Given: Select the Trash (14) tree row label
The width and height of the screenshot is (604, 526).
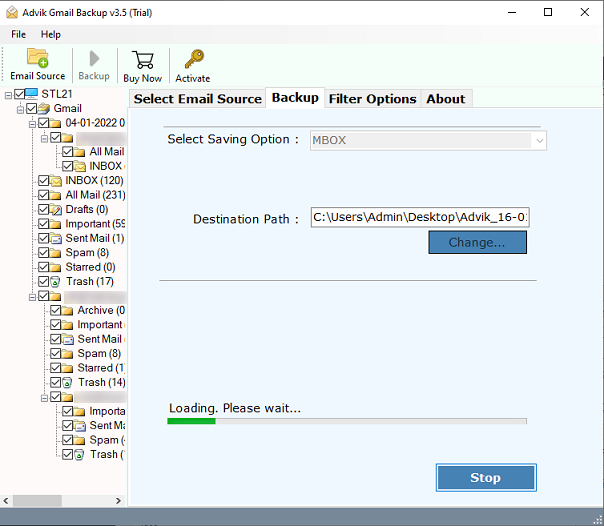Looking at the screenshot, I should coord(102,383).
